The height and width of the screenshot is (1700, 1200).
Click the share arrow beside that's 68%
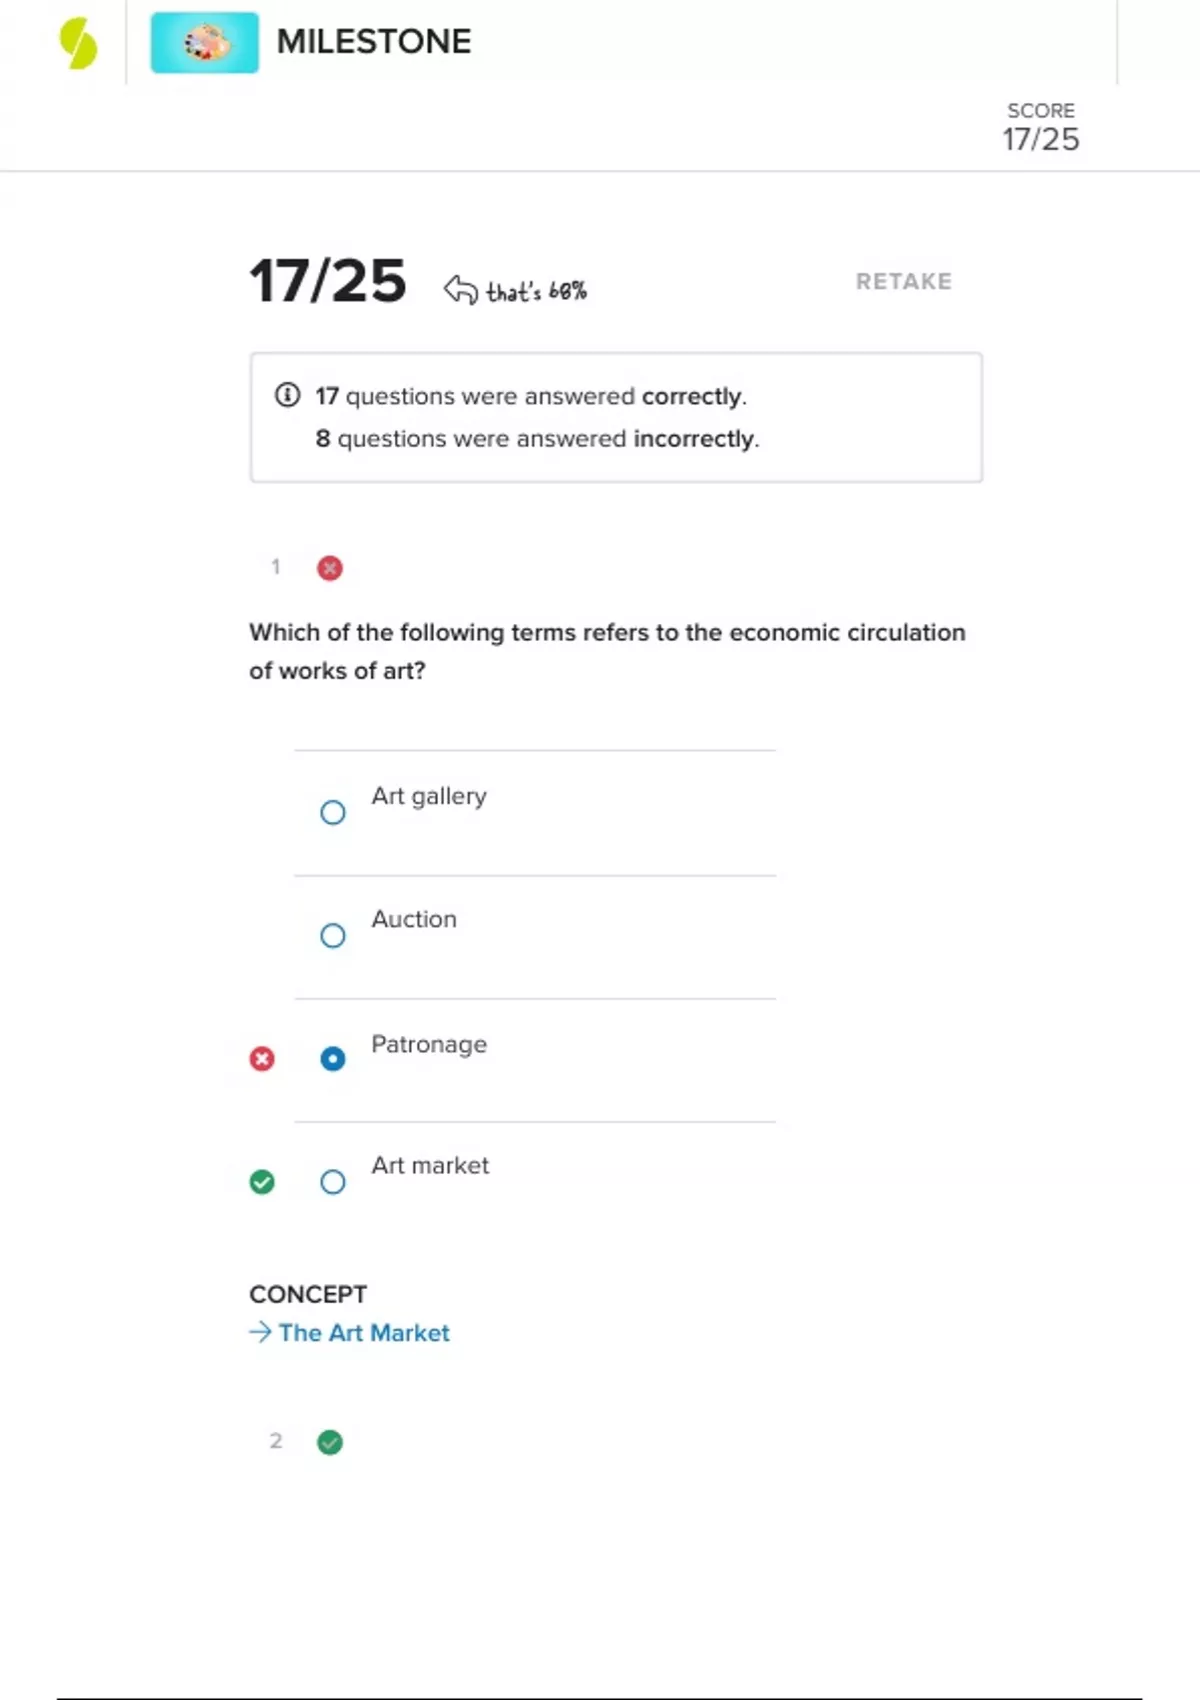point(460,290)
